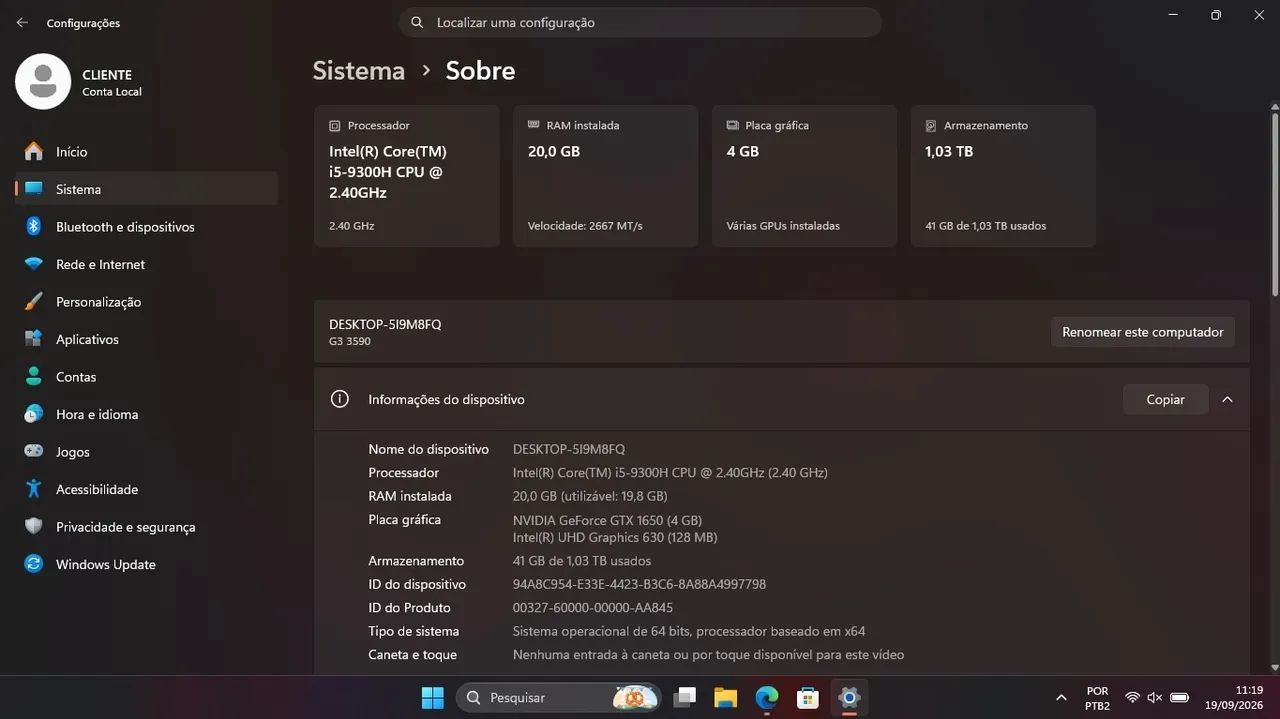The image size is (1280, 719).
Task: Open Contas settings page
Action: point(146,376)
